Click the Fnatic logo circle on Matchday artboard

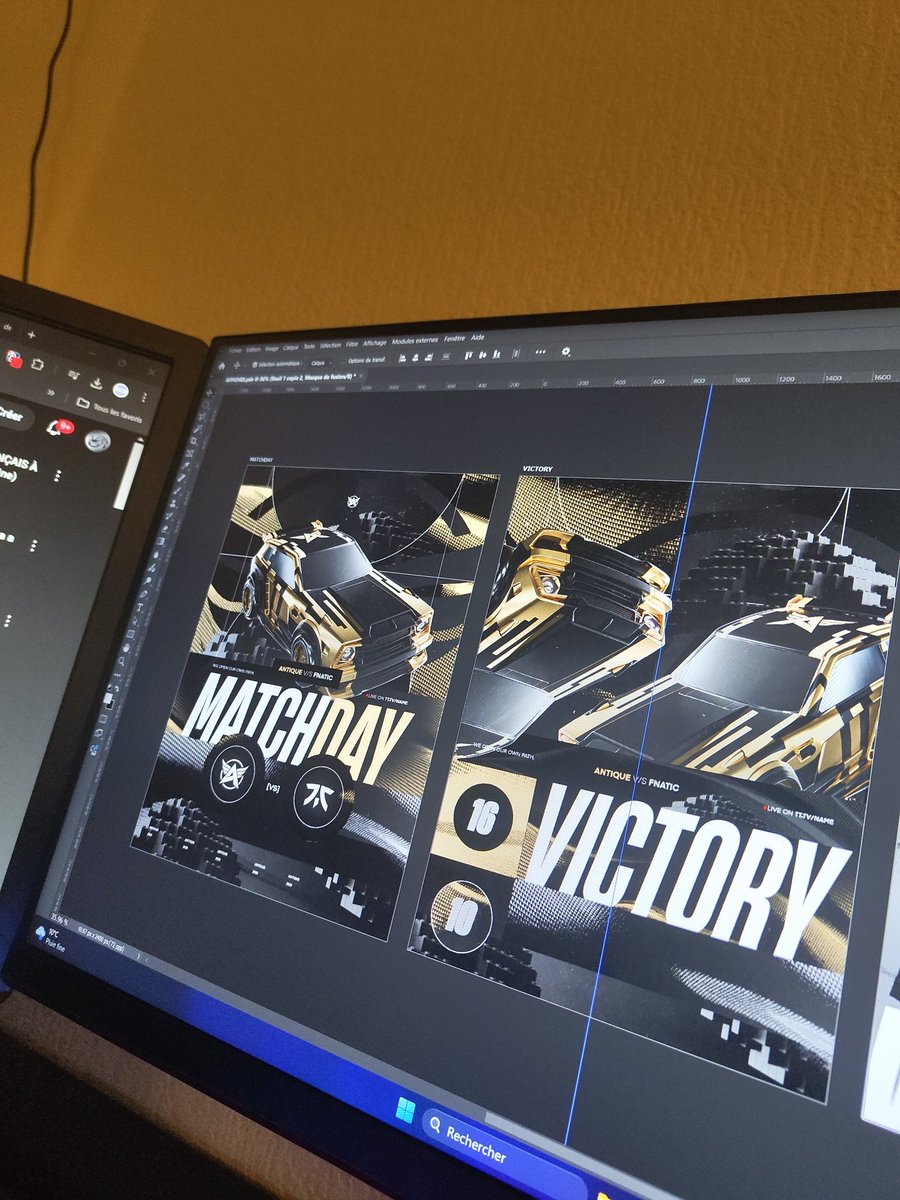tap(322, 797)
